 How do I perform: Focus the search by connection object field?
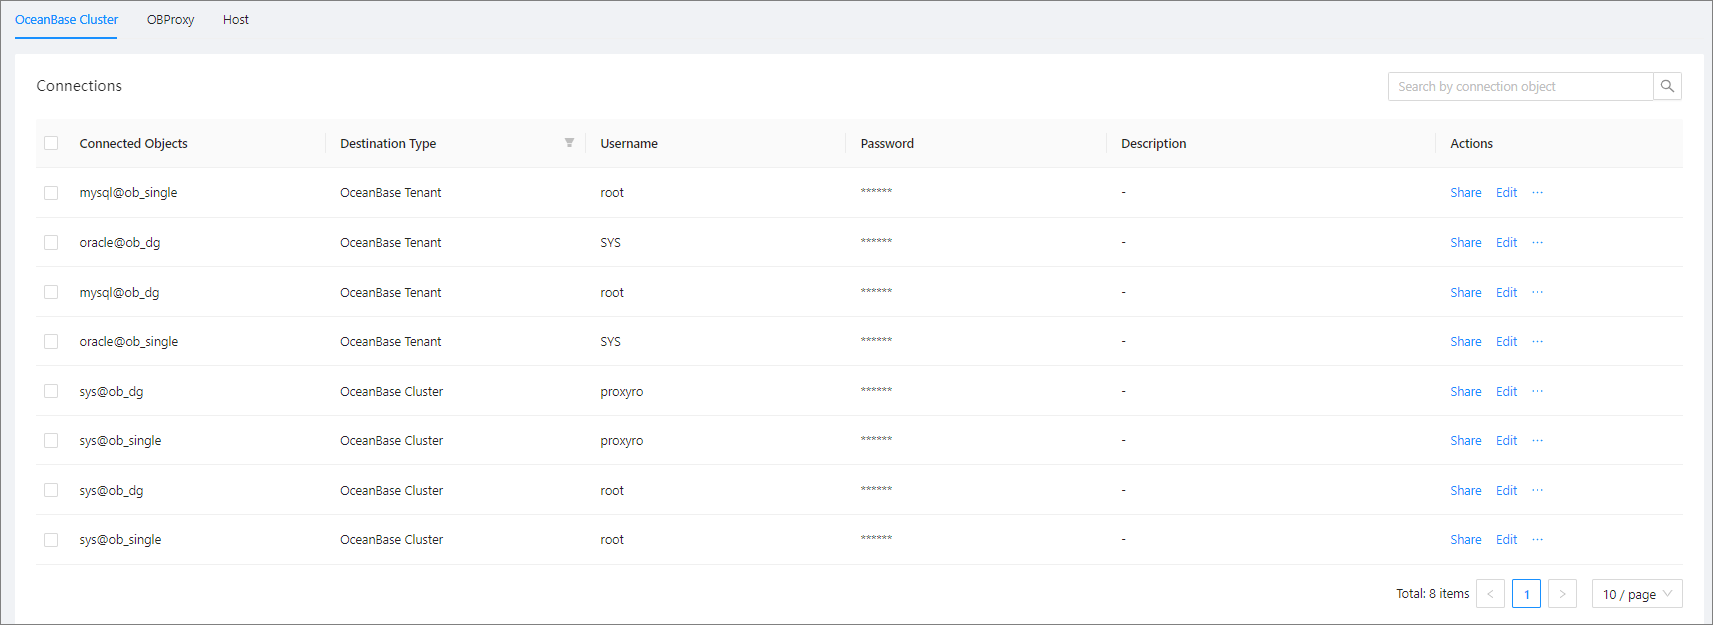pos(1519,87)
